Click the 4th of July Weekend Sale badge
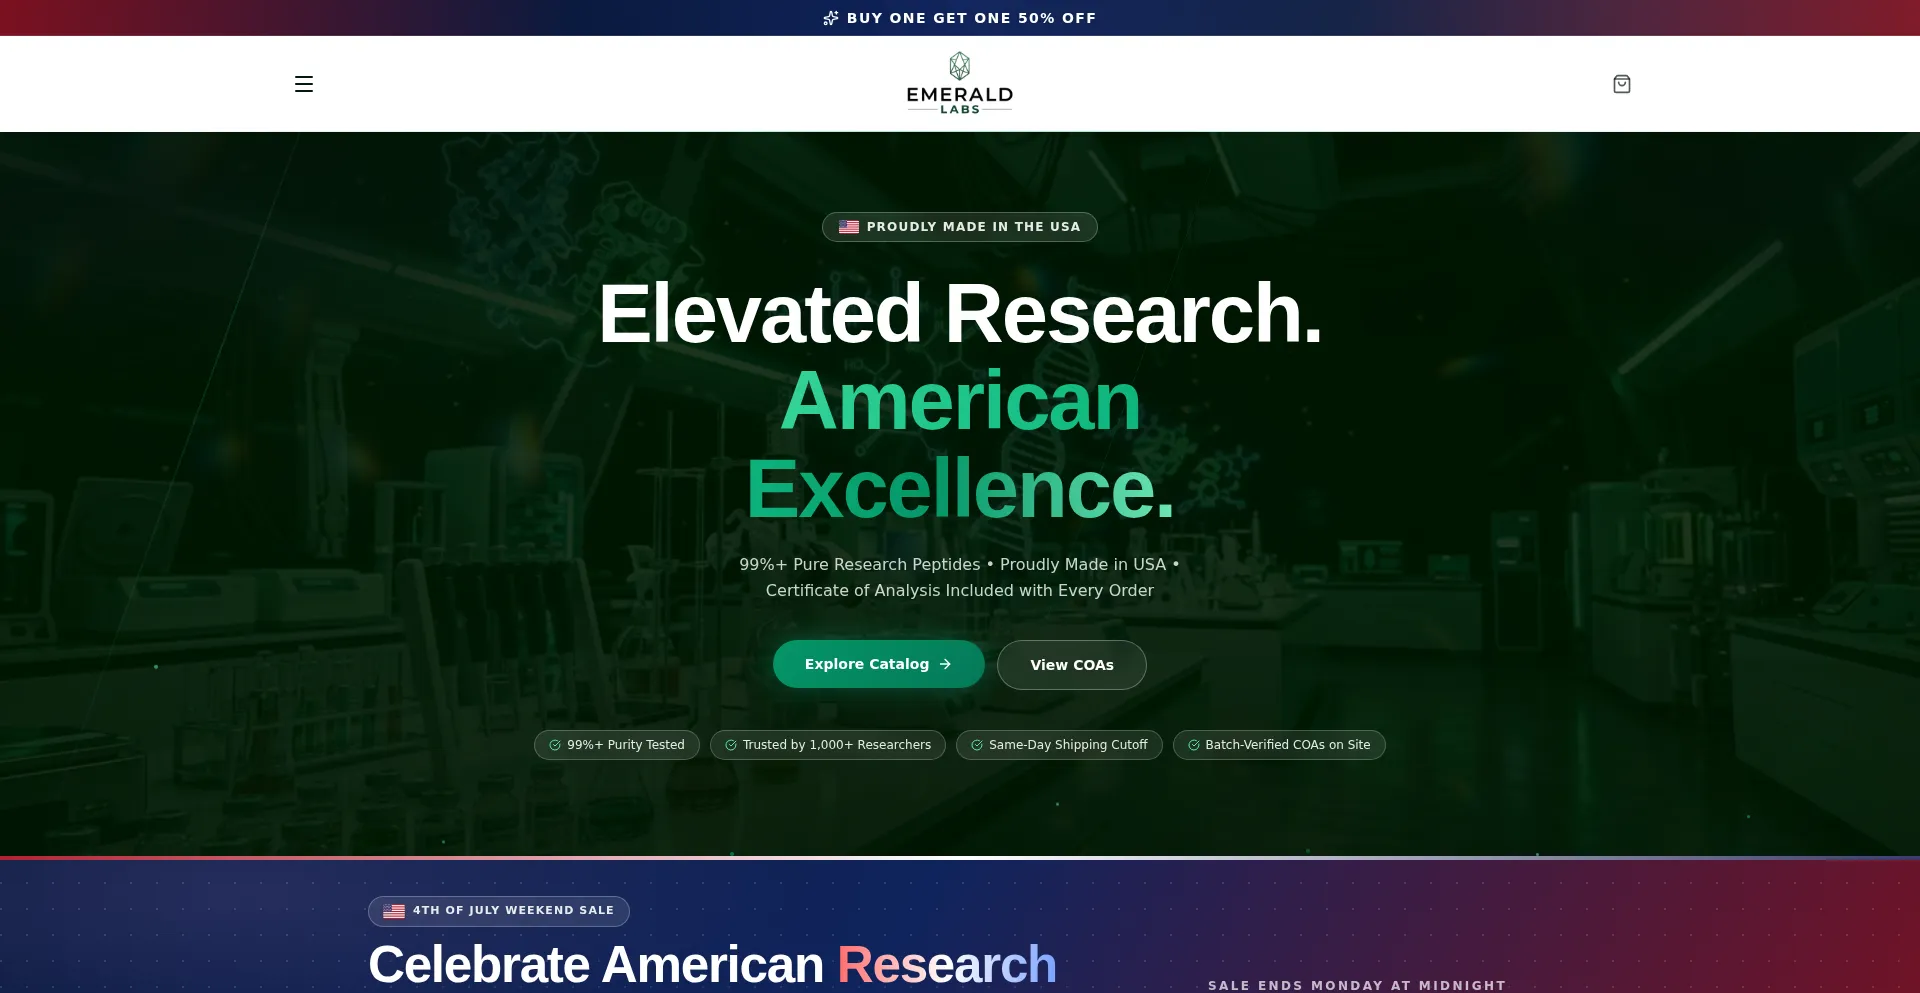The image size is (1920, 993). point(499,911)
